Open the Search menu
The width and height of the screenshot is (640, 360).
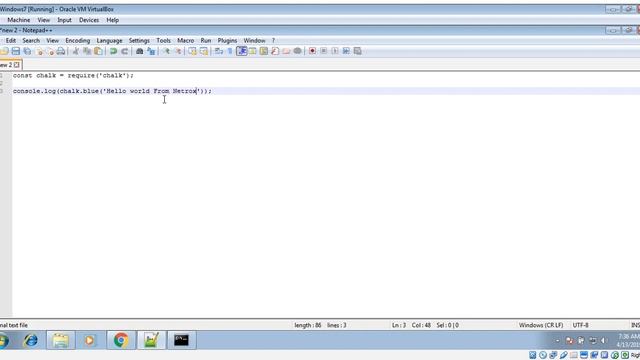(31, 40)
